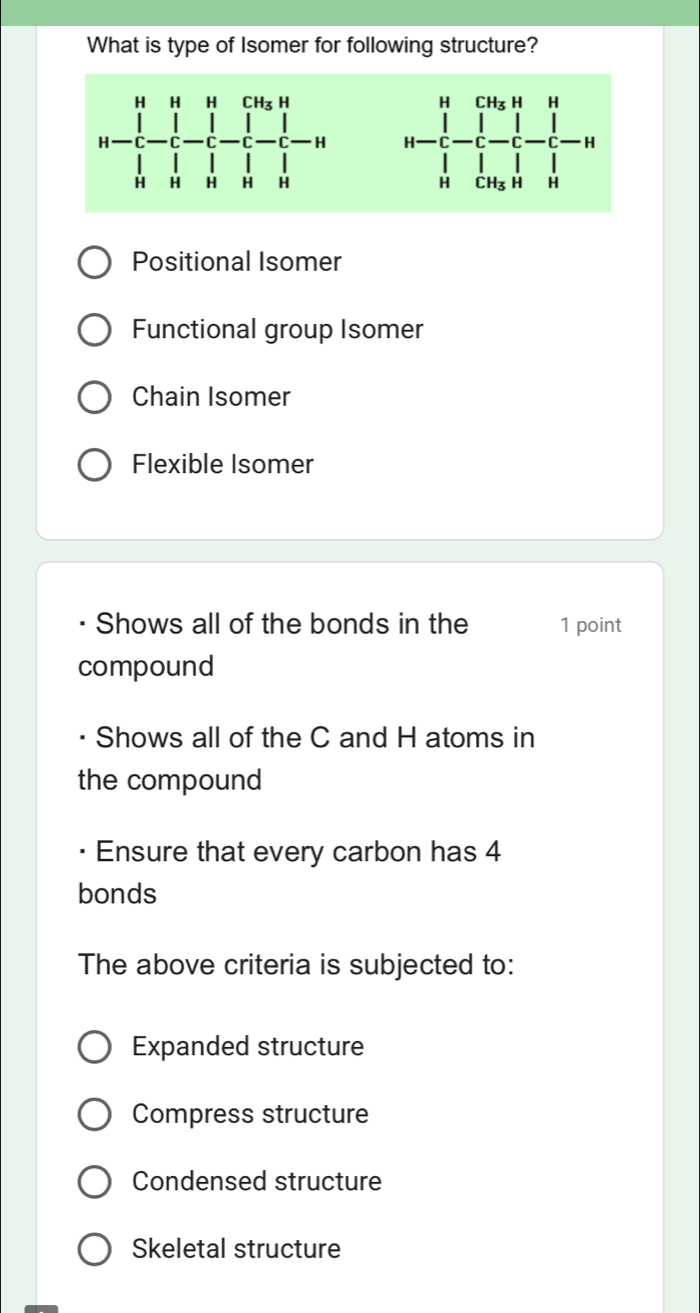Select the Condensed structure radio button
Image resolution: width=700 pixels, height=1313 pixels.
coord(95,1182)
